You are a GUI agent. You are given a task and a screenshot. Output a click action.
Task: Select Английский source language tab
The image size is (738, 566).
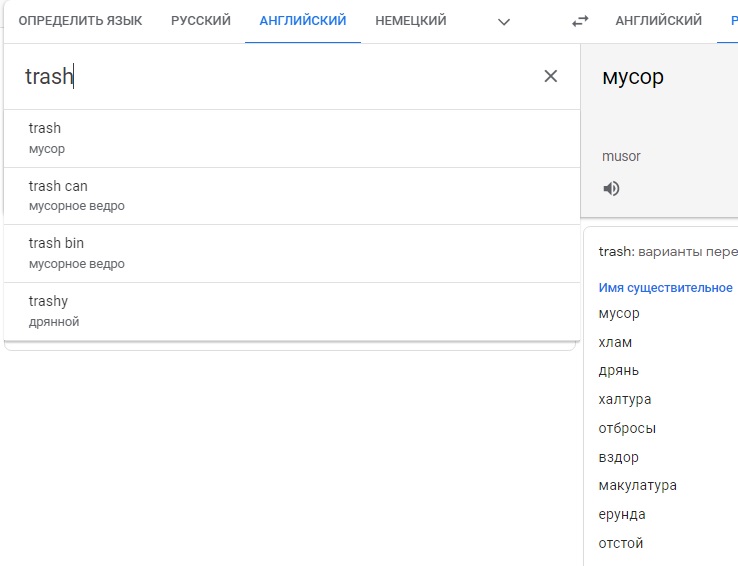303,21
